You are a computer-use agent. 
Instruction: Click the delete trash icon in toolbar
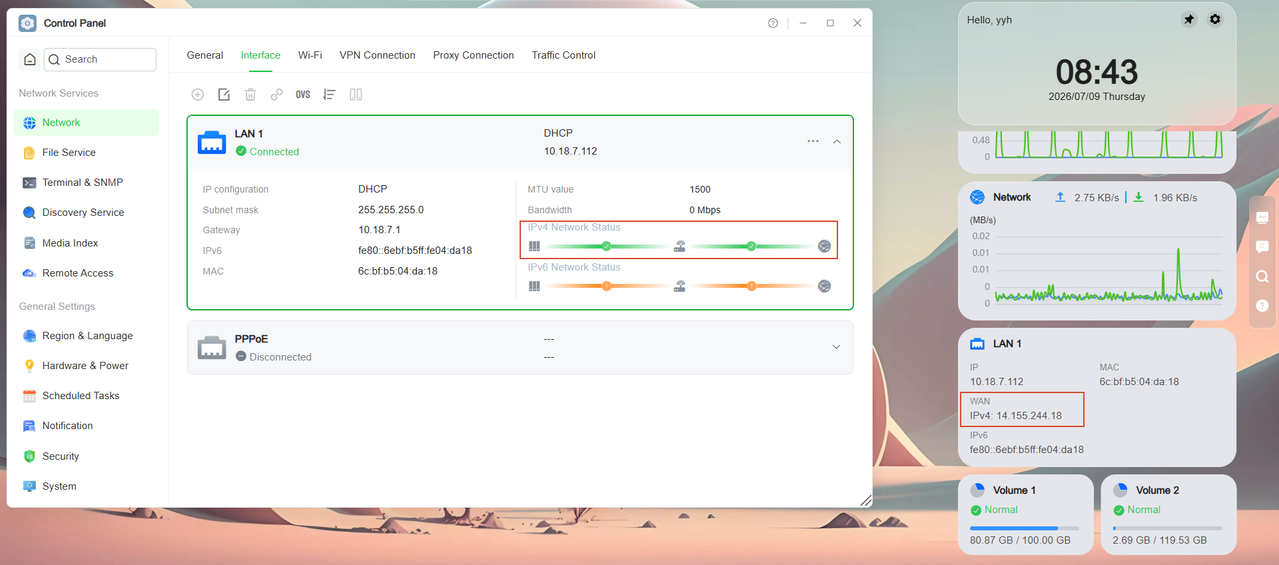250,94
